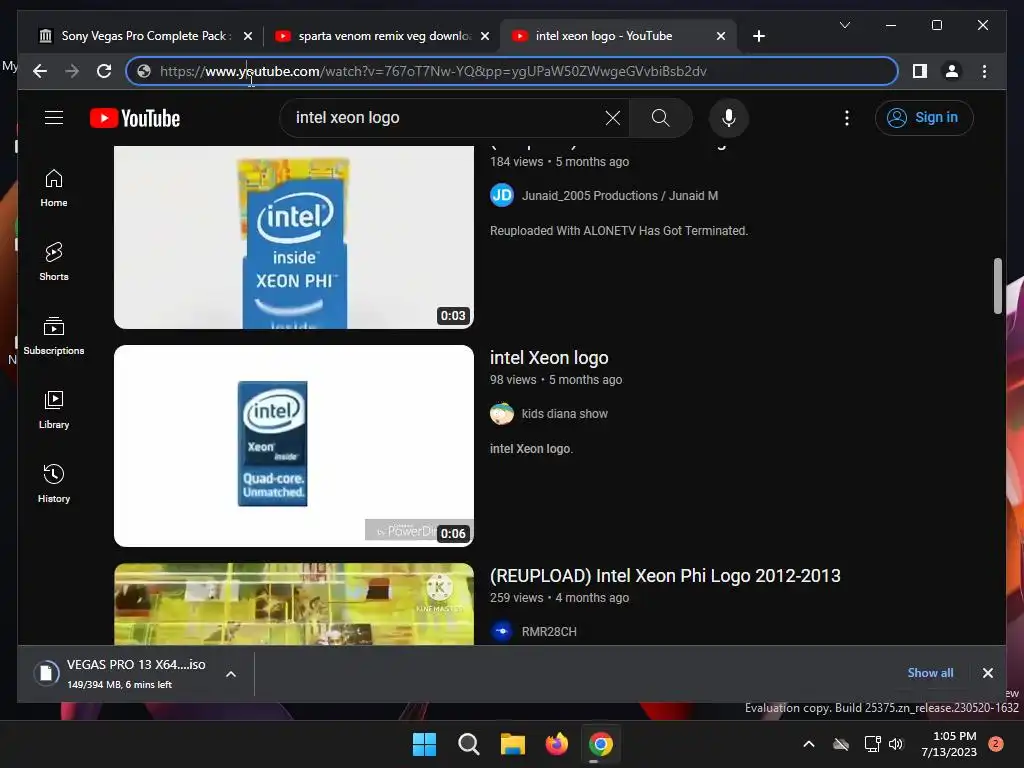Go to Home in the sidebar
Screen dimensions: 1024x768
(x=54, y=188)
